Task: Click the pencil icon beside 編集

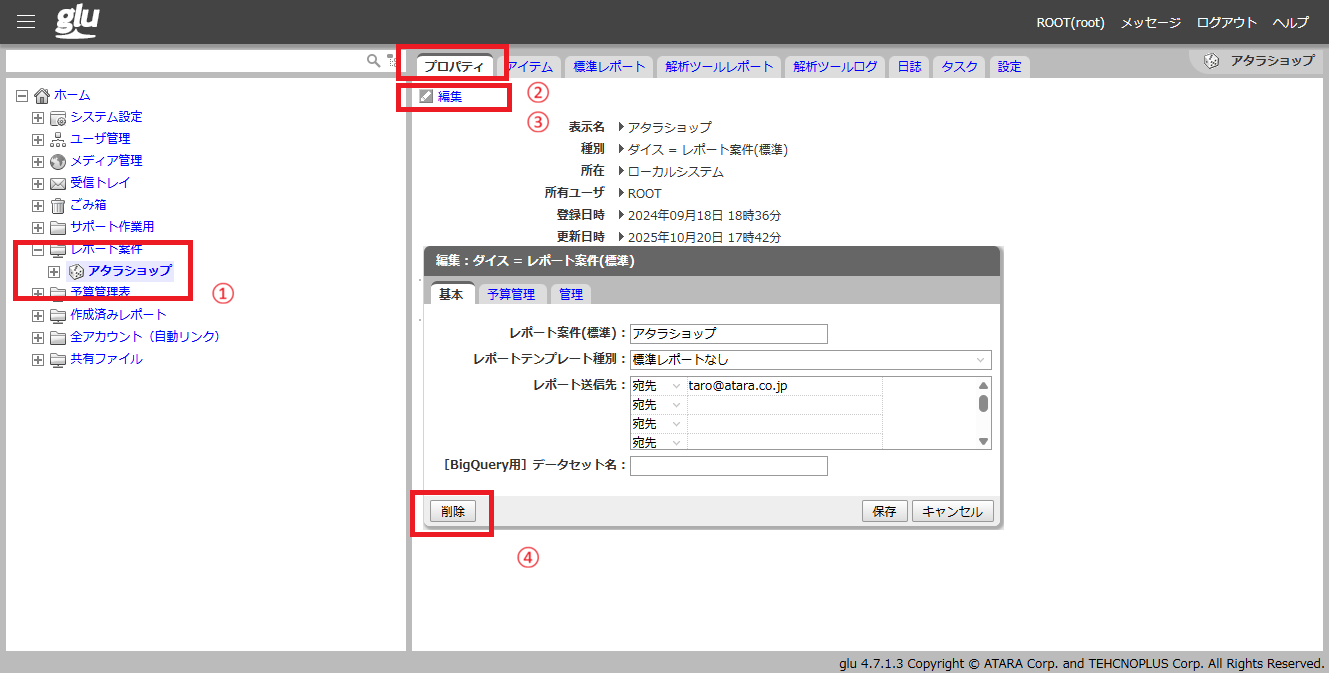Action: click(x=427, y=96)
